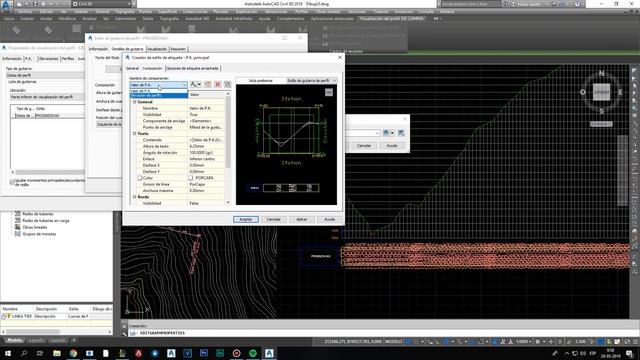Switch to the Composición tab
The width and height of the screenshot is (640, 360).
pos(152,69)
